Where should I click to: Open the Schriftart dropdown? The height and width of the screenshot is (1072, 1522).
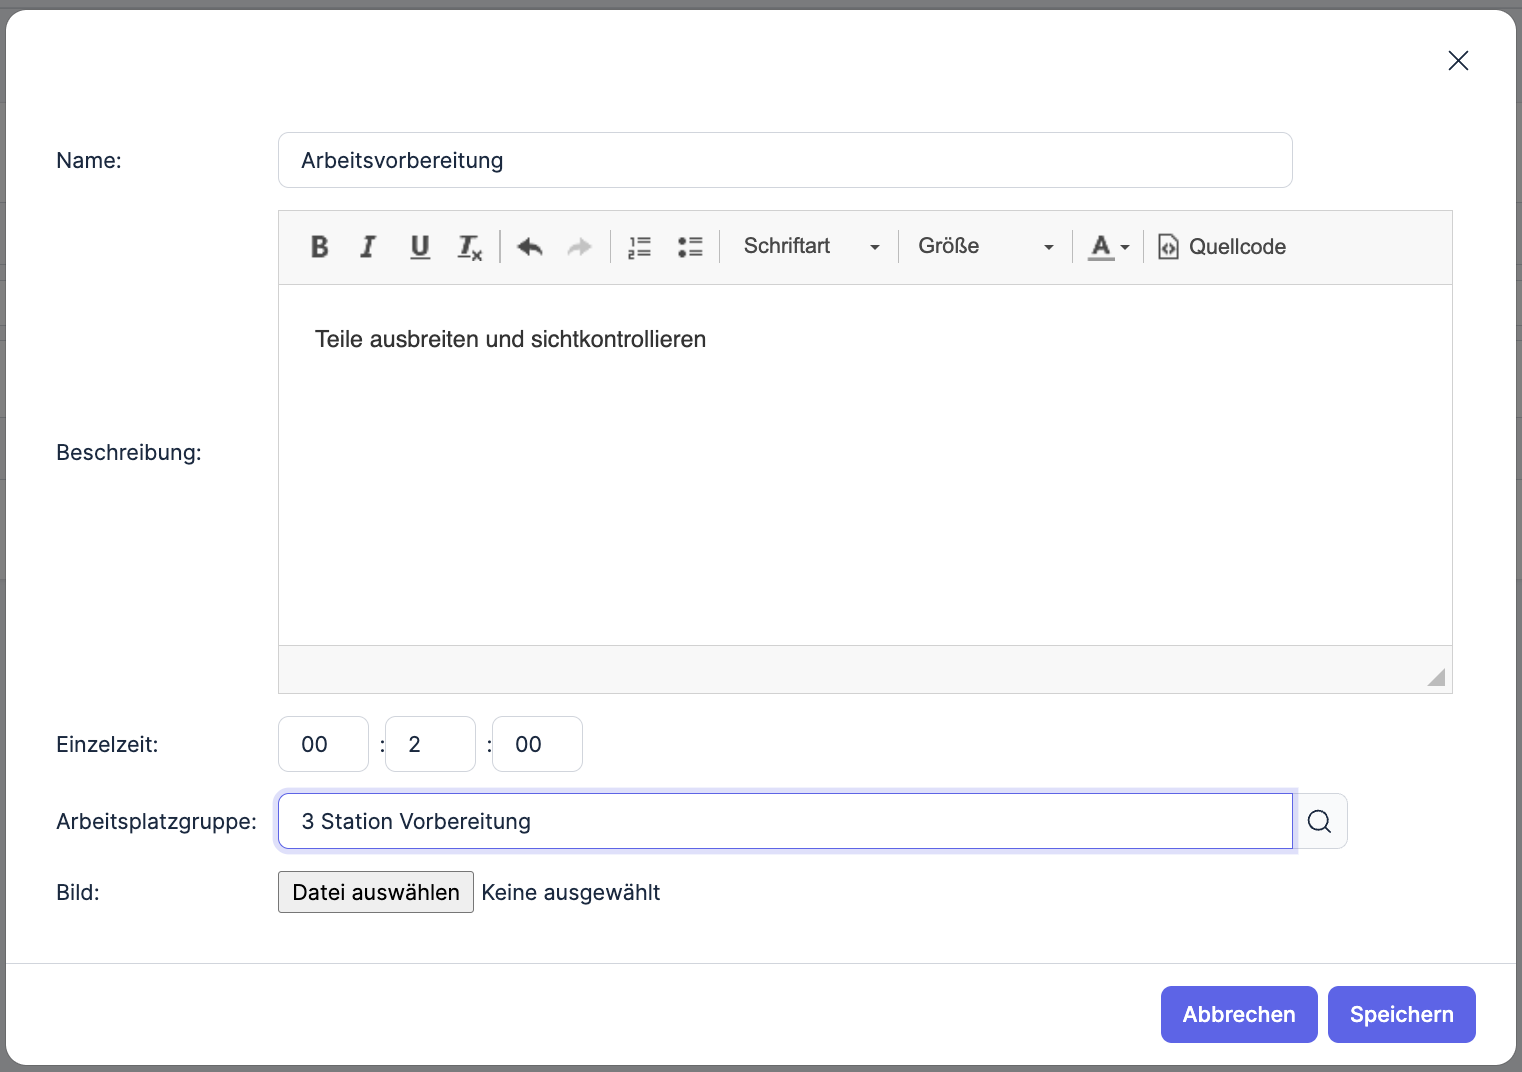pyautogui.click(x=811, y=247)
